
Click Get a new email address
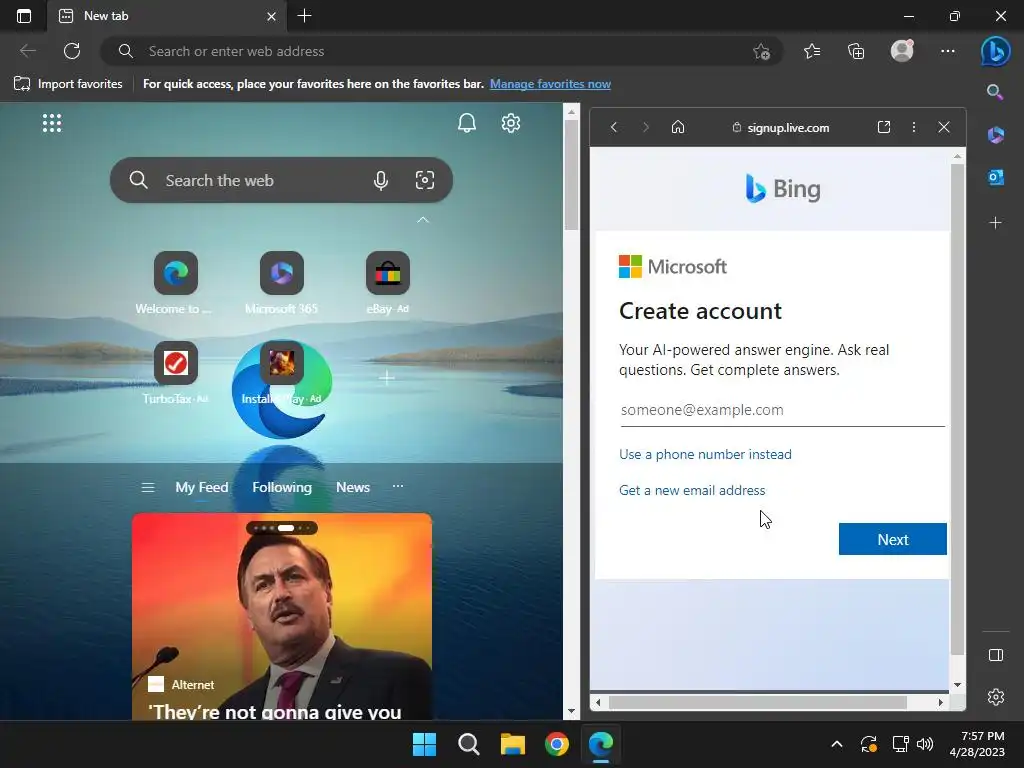point(692,490)
